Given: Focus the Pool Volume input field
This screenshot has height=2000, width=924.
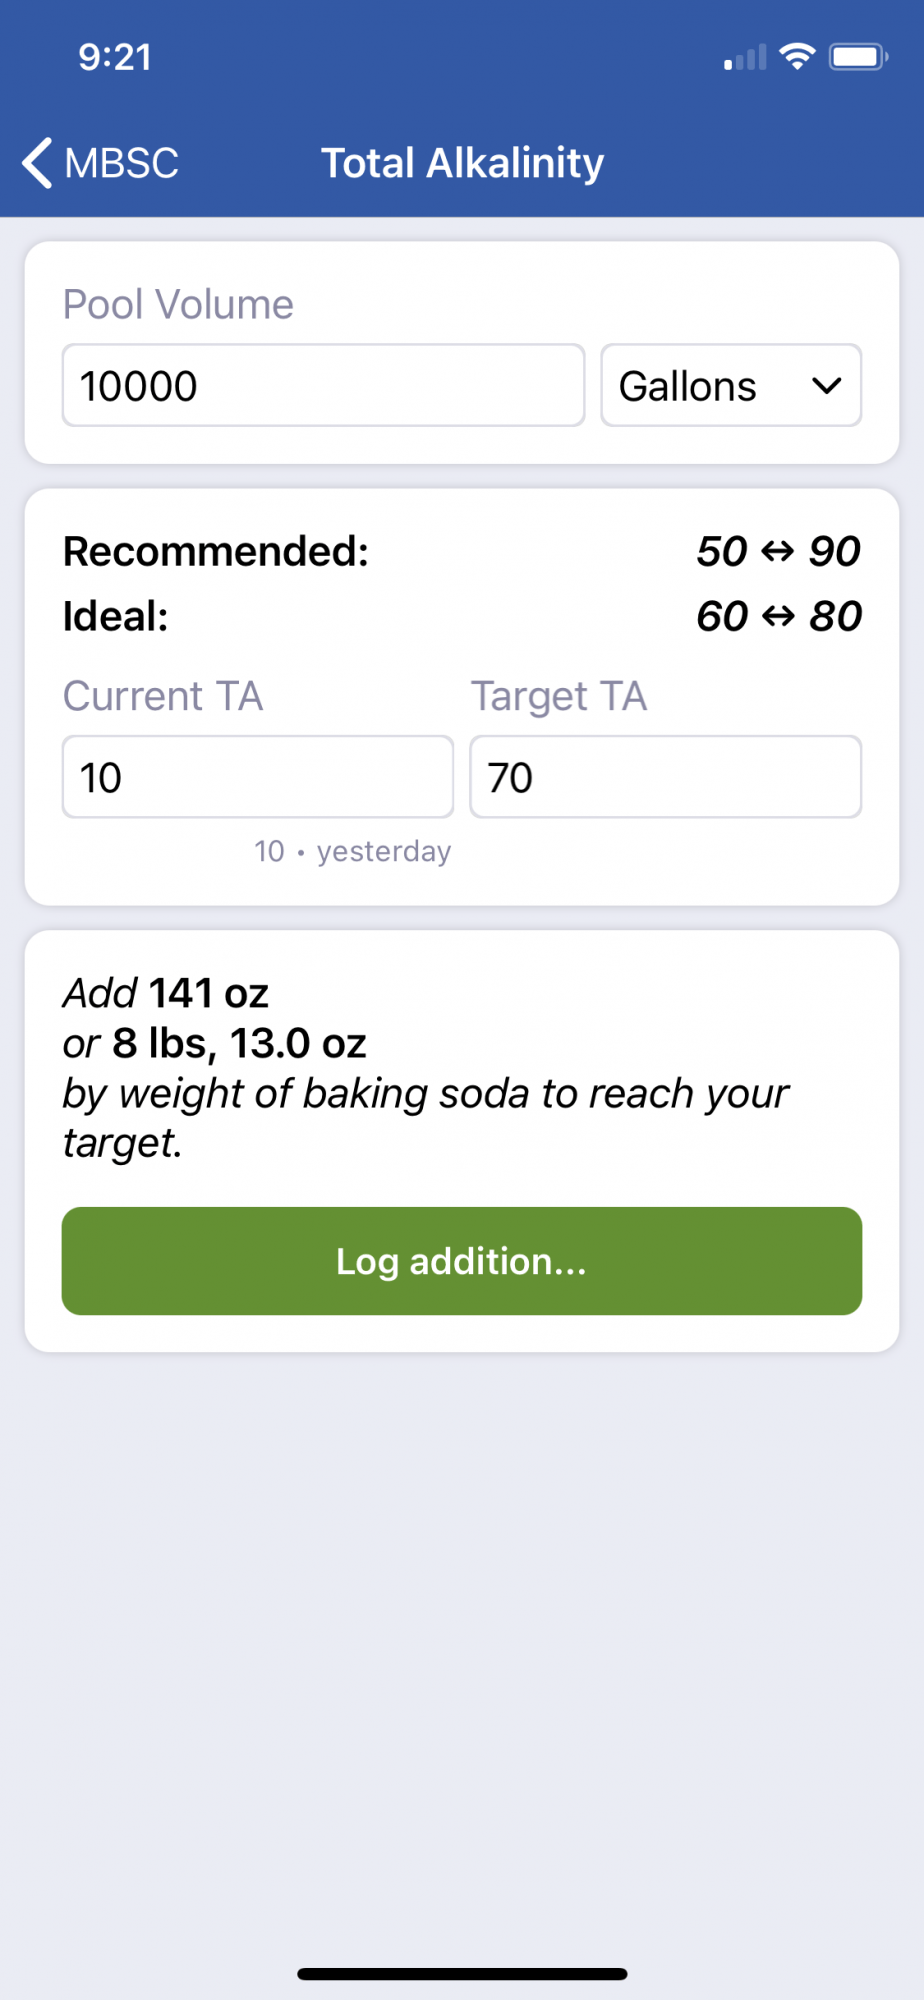Looking at the screenshot, I should coord(323,386).
